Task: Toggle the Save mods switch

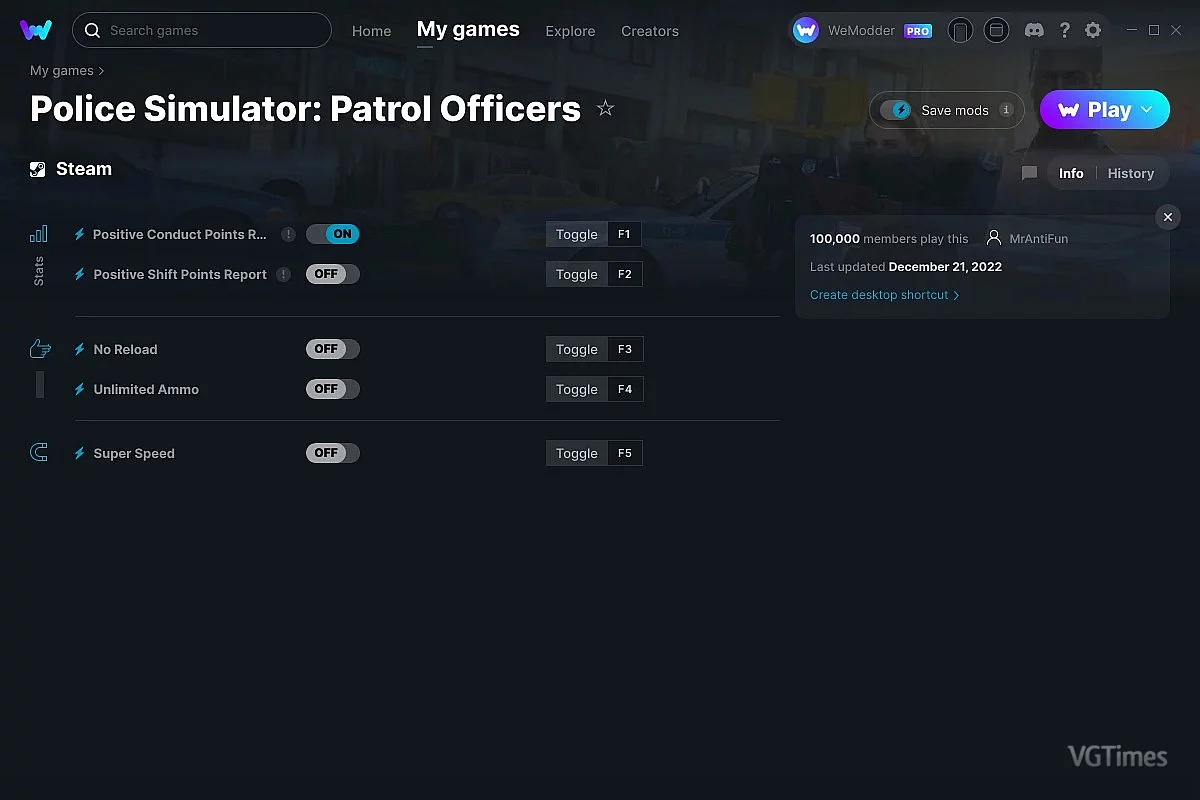Action: coord(896,110)
